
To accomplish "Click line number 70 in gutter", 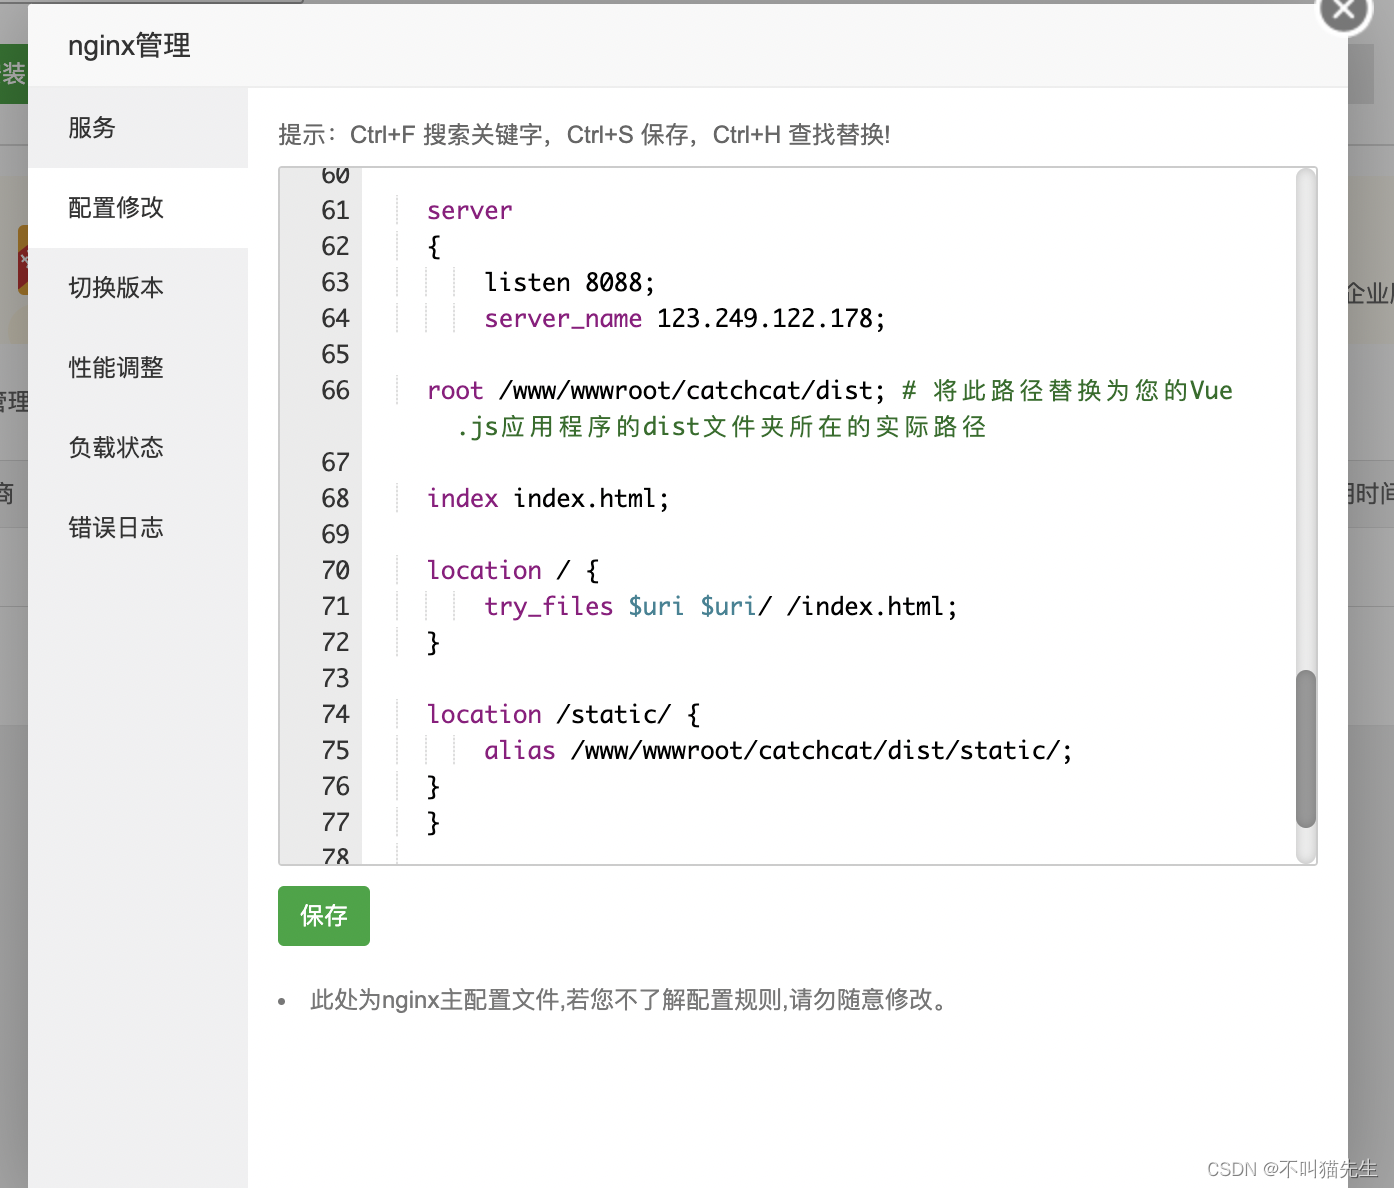I will click(335, 571).
